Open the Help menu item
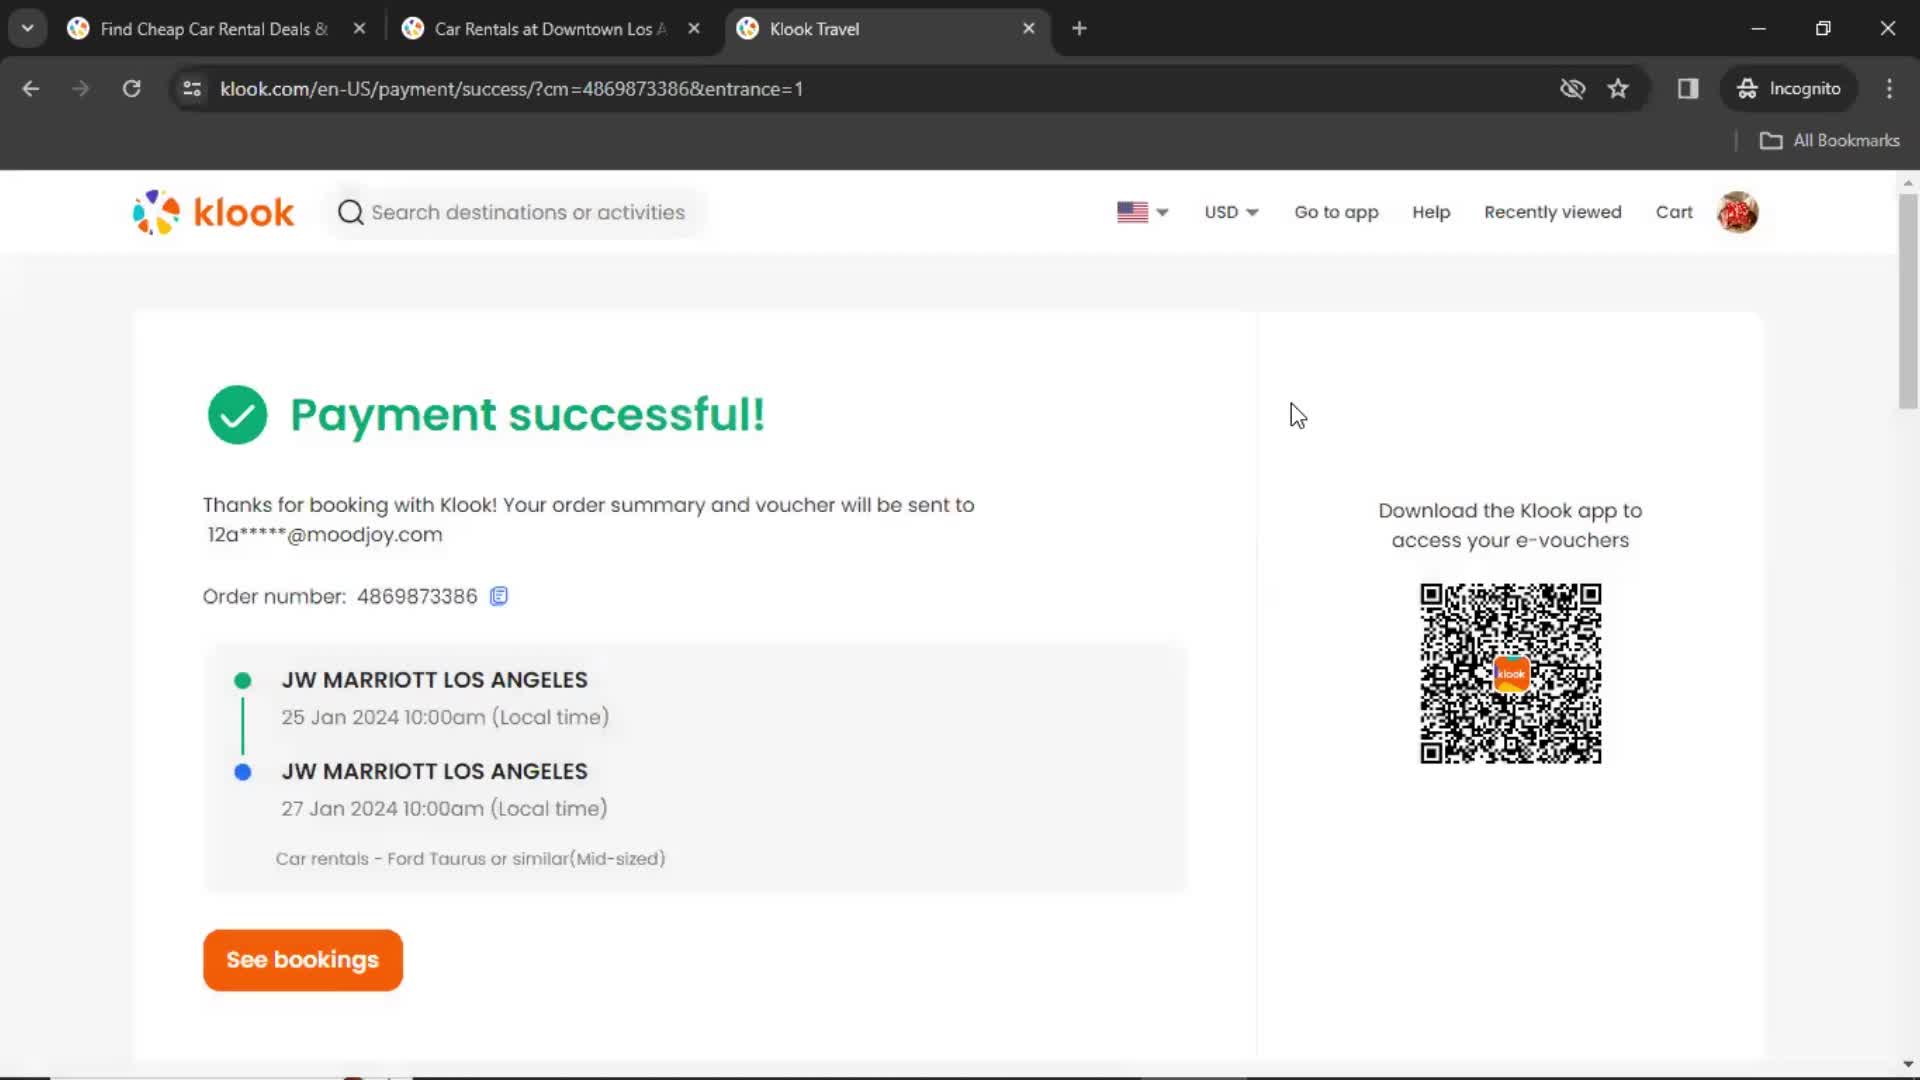 pyautogui.click(x=1431, y=211)
